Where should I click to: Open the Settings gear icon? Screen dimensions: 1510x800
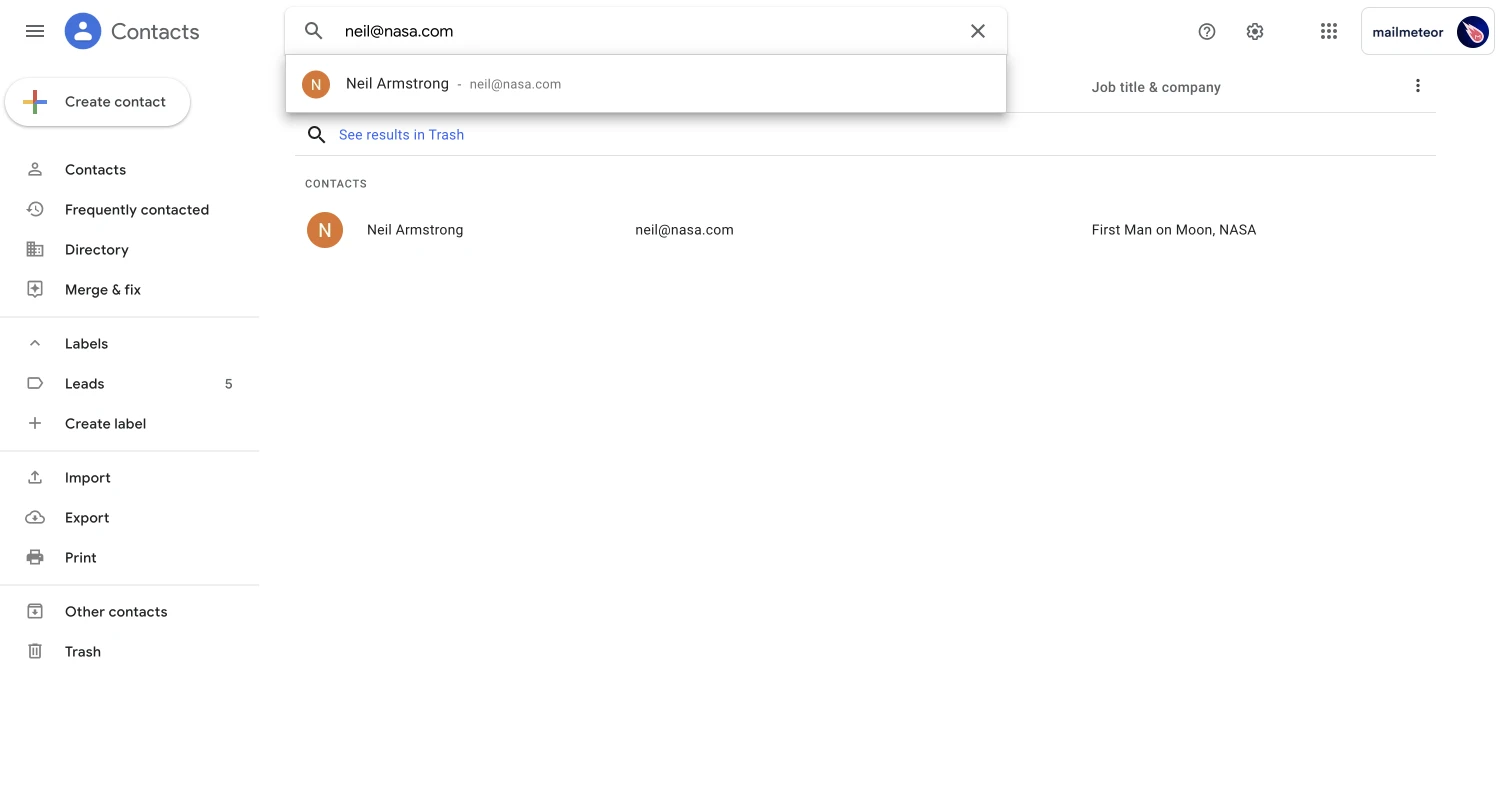tap(1255, 31)
